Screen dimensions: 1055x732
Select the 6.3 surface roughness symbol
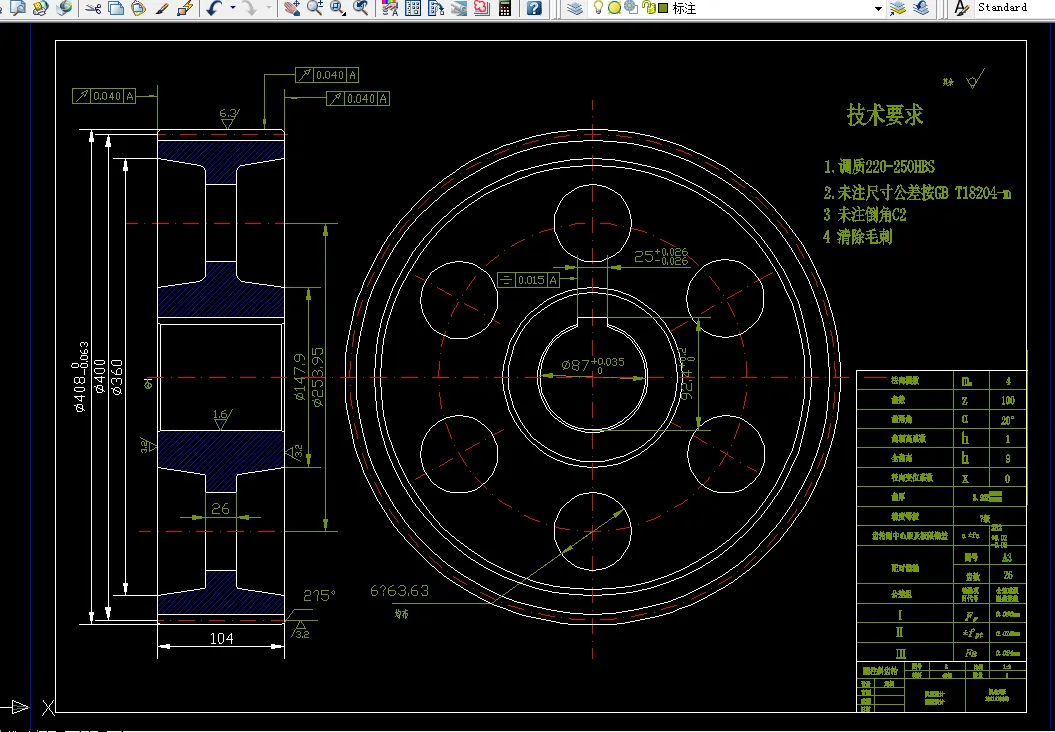click(x=229, y=118)
